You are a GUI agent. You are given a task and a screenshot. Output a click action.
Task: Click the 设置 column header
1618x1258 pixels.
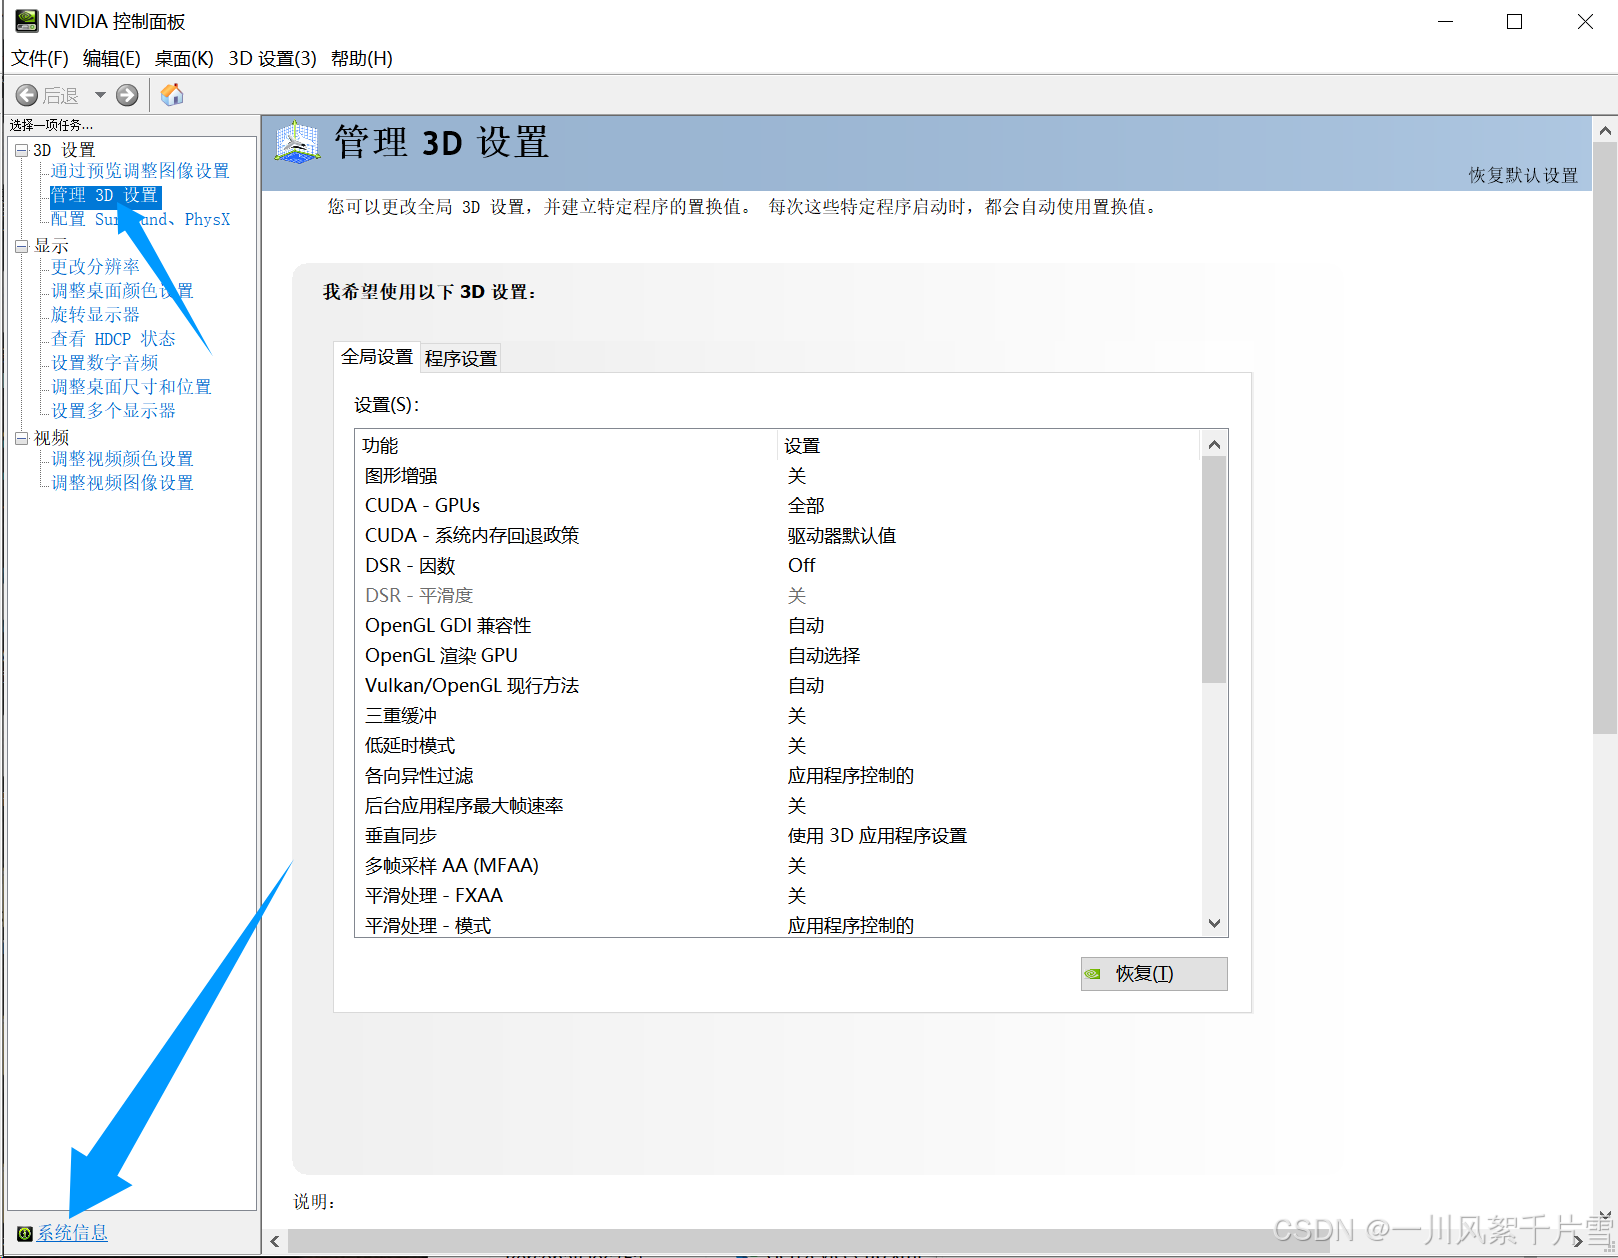coord(989,446)
